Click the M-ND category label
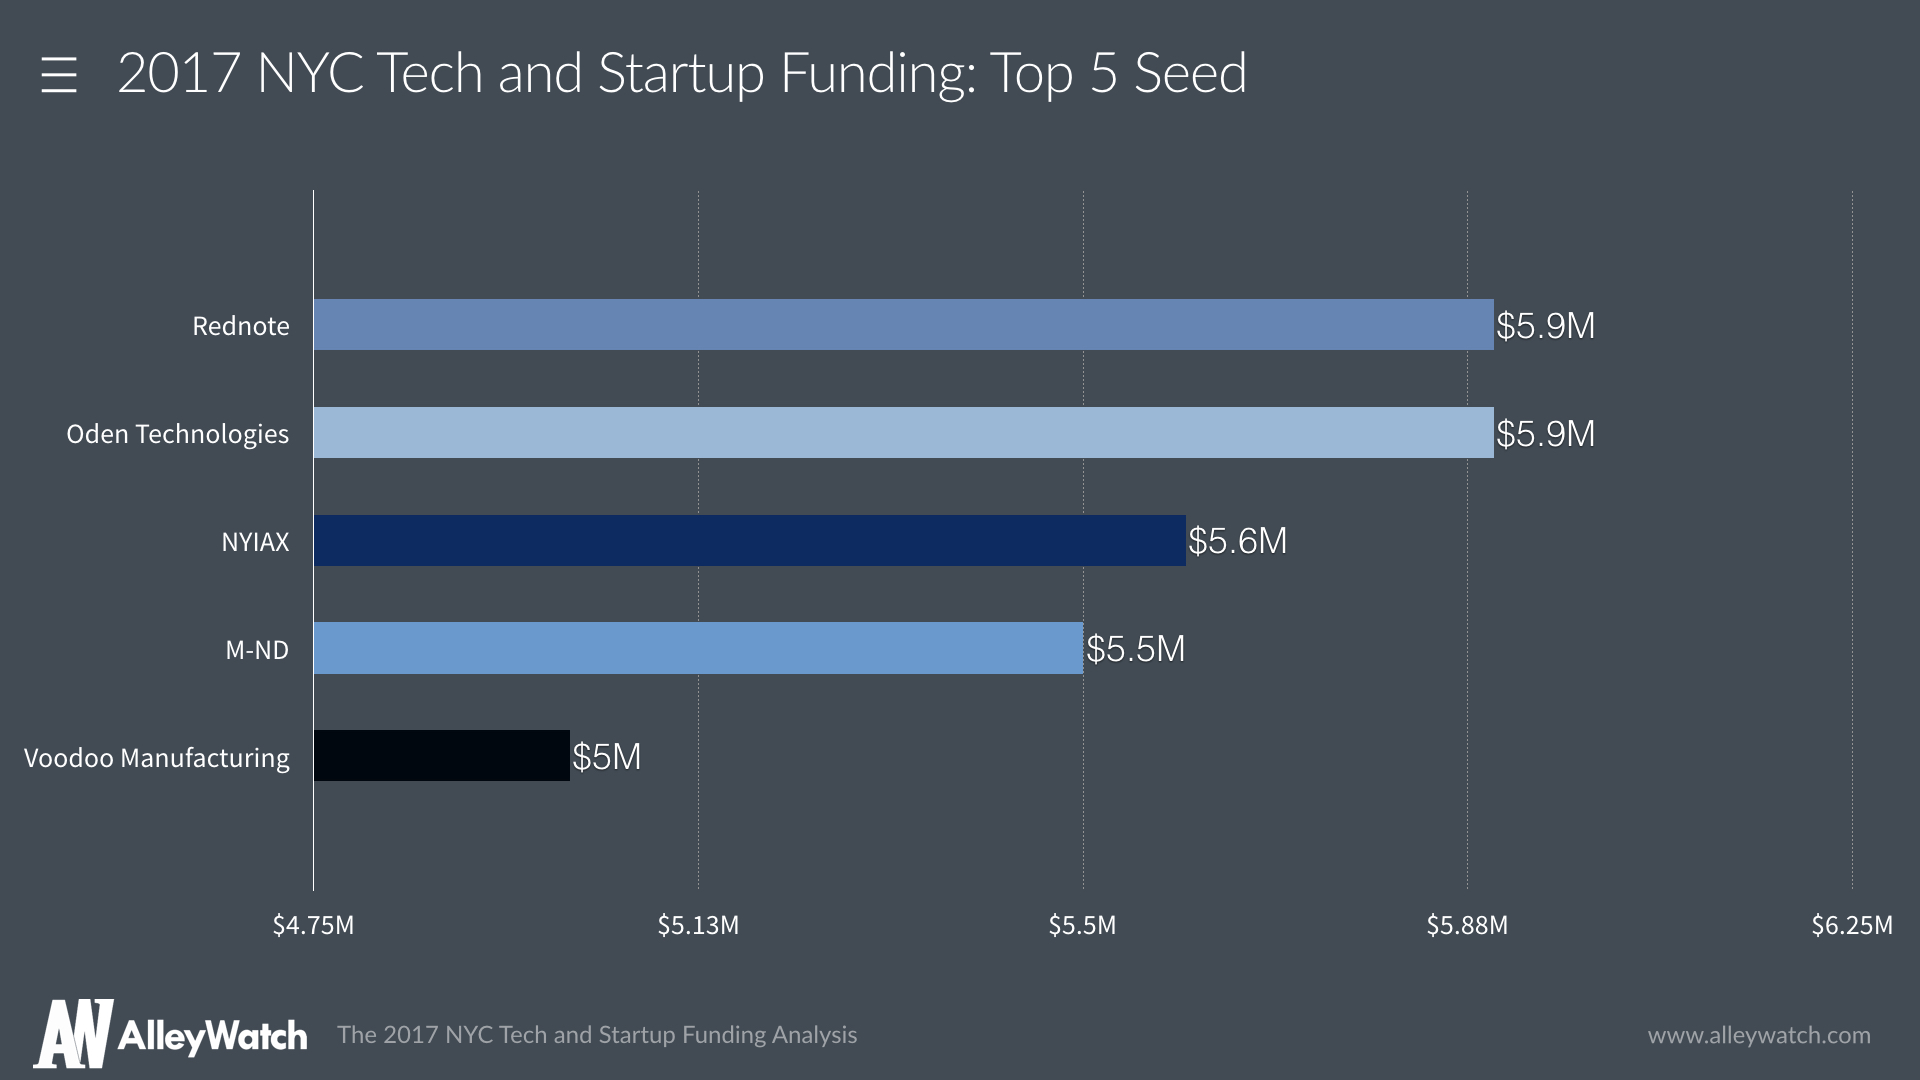 257,650
